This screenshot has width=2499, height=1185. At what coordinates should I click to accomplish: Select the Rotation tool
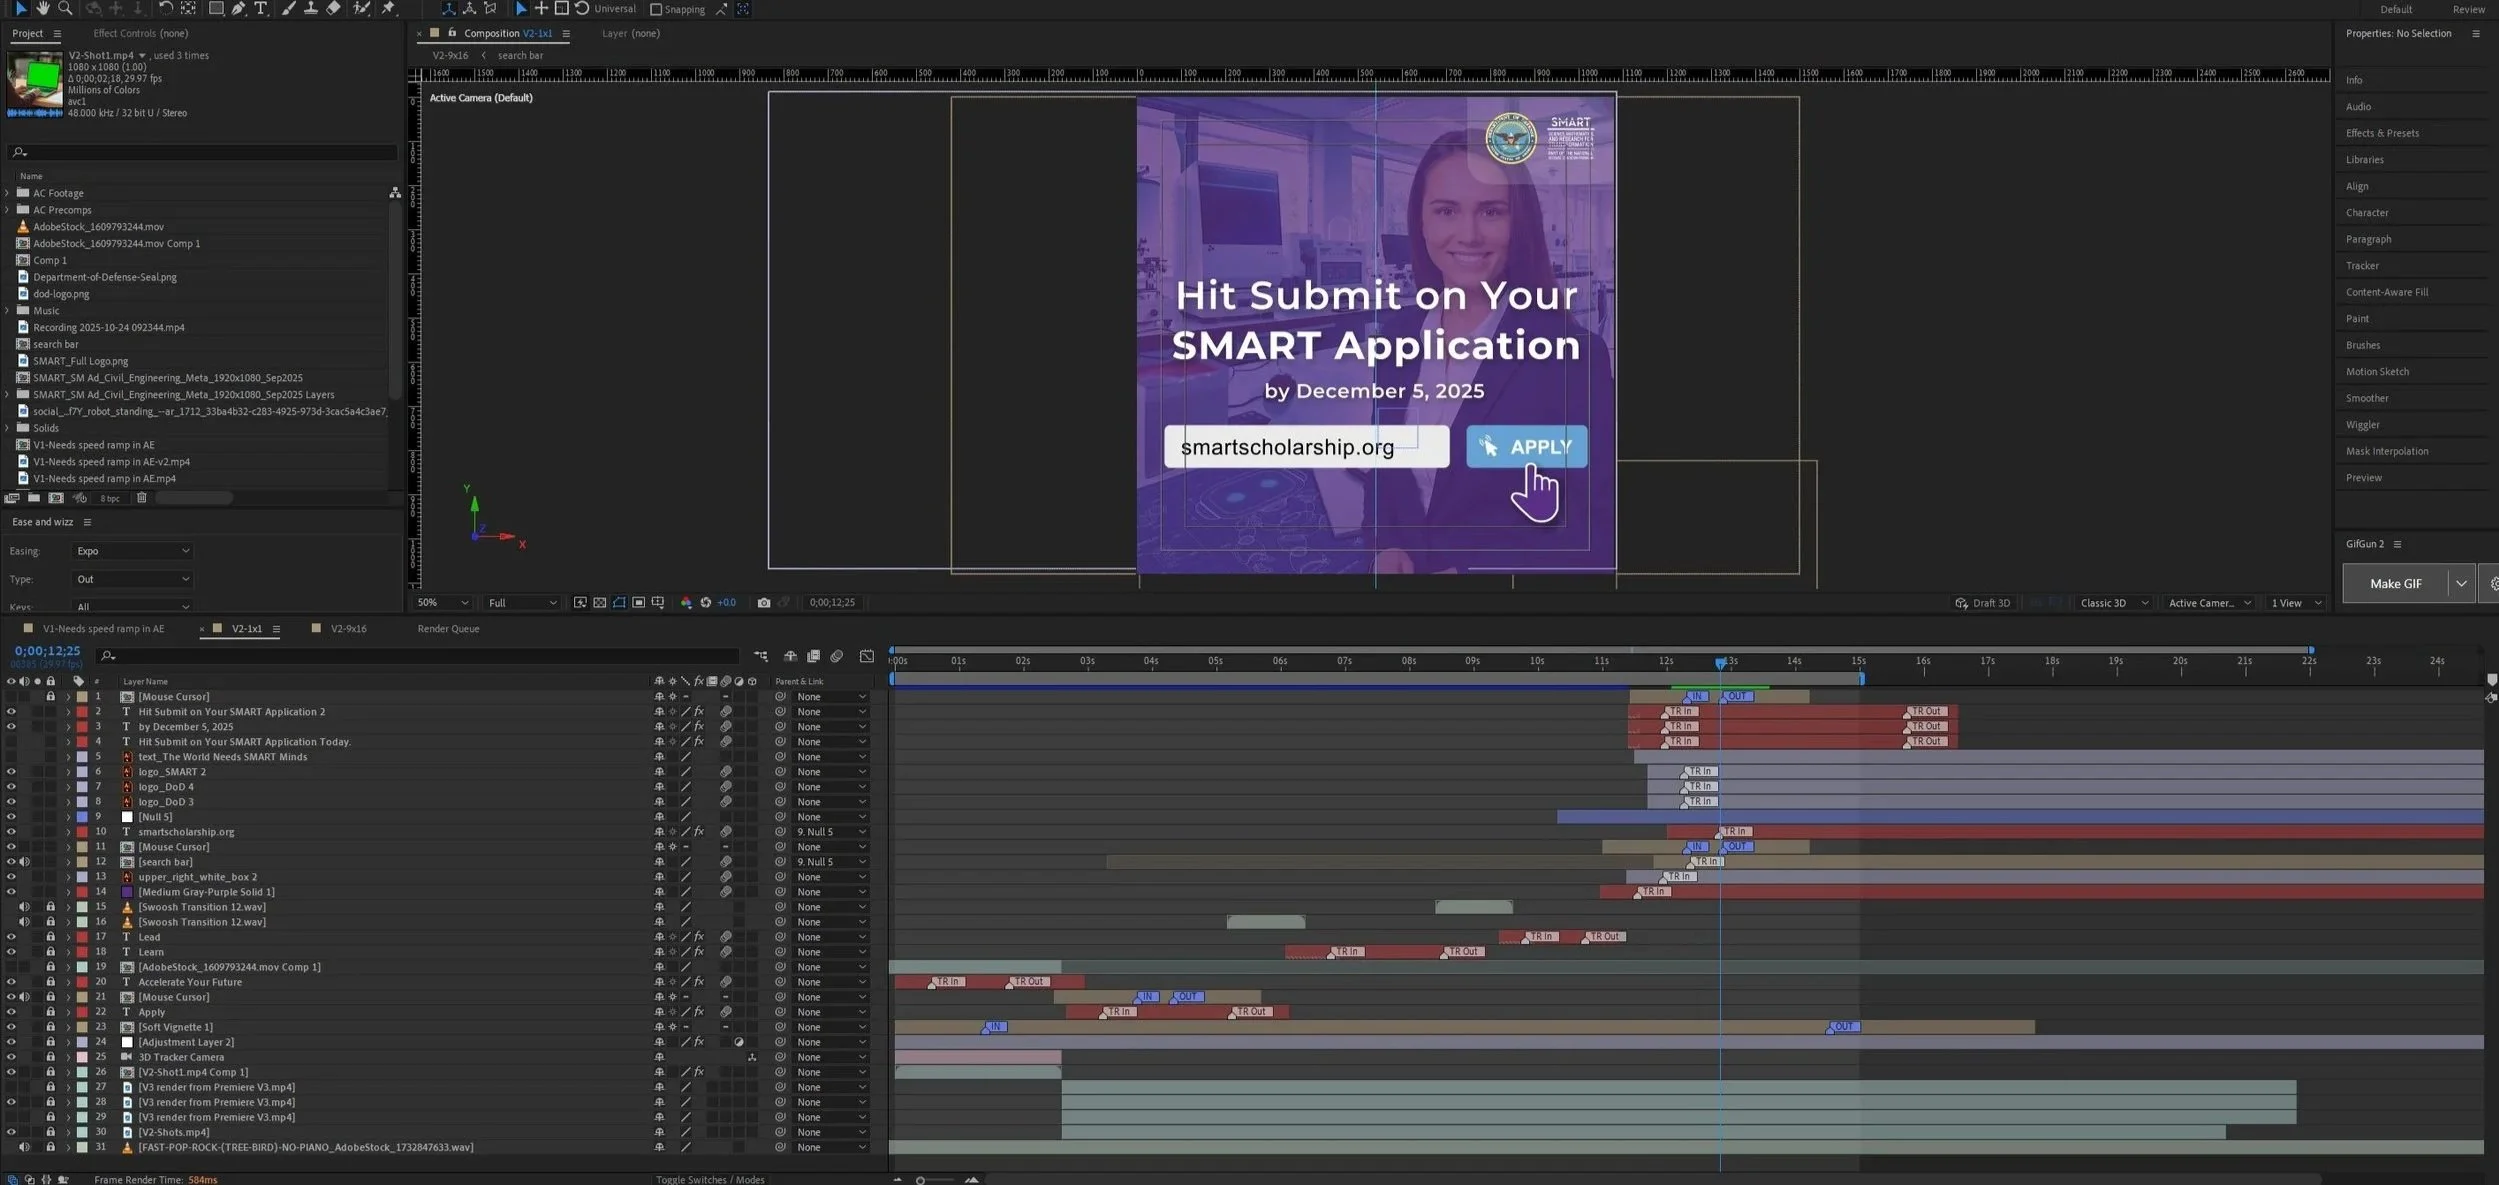pyautogui.click(x=166, y=8)
